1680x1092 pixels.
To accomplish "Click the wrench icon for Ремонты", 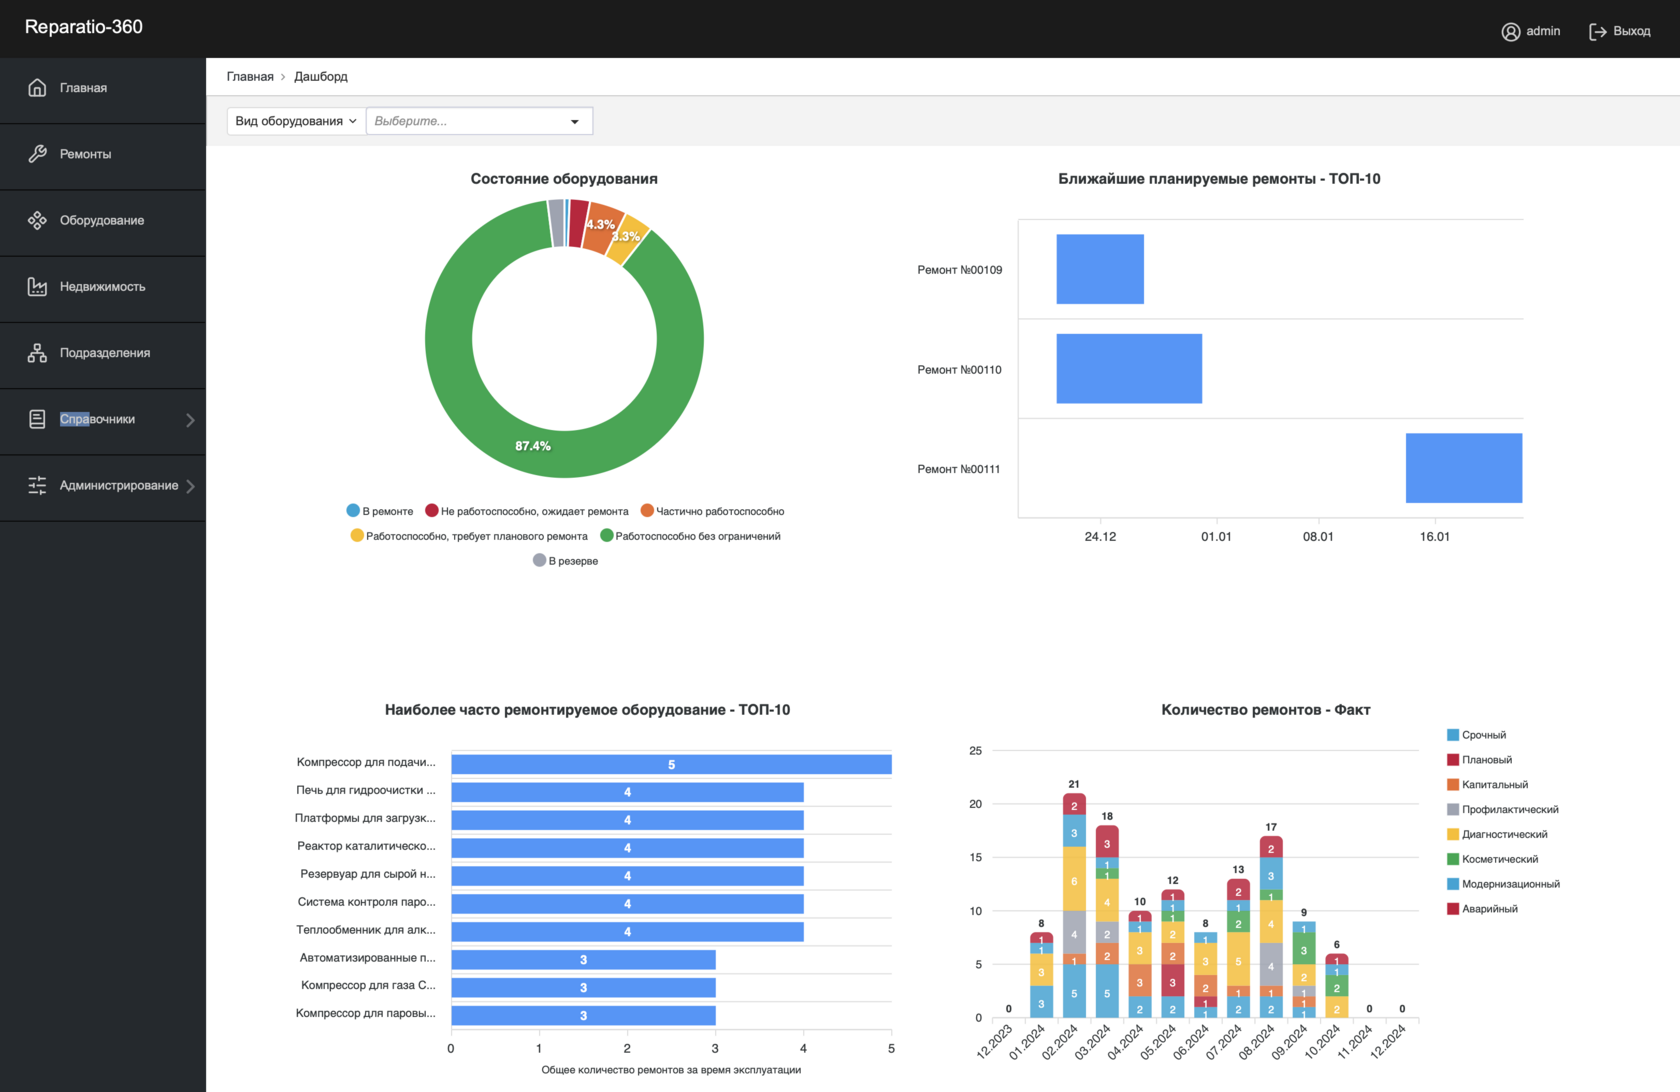I will coord(37,154).
